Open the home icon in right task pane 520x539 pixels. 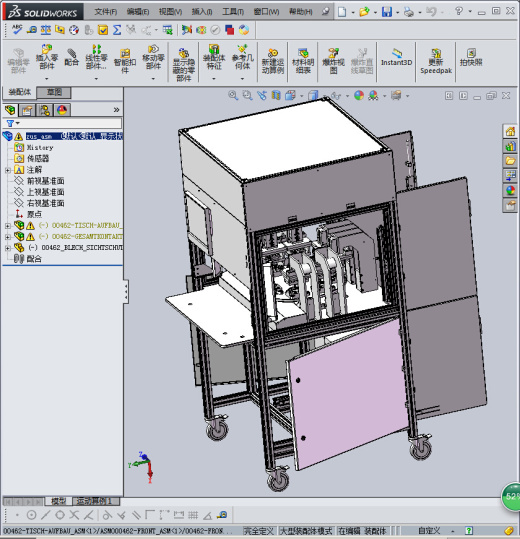tap(510, 131)
